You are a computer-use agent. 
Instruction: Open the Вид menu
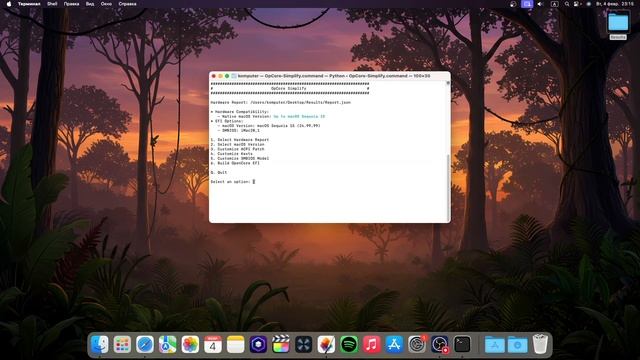(x=90, y=4)
